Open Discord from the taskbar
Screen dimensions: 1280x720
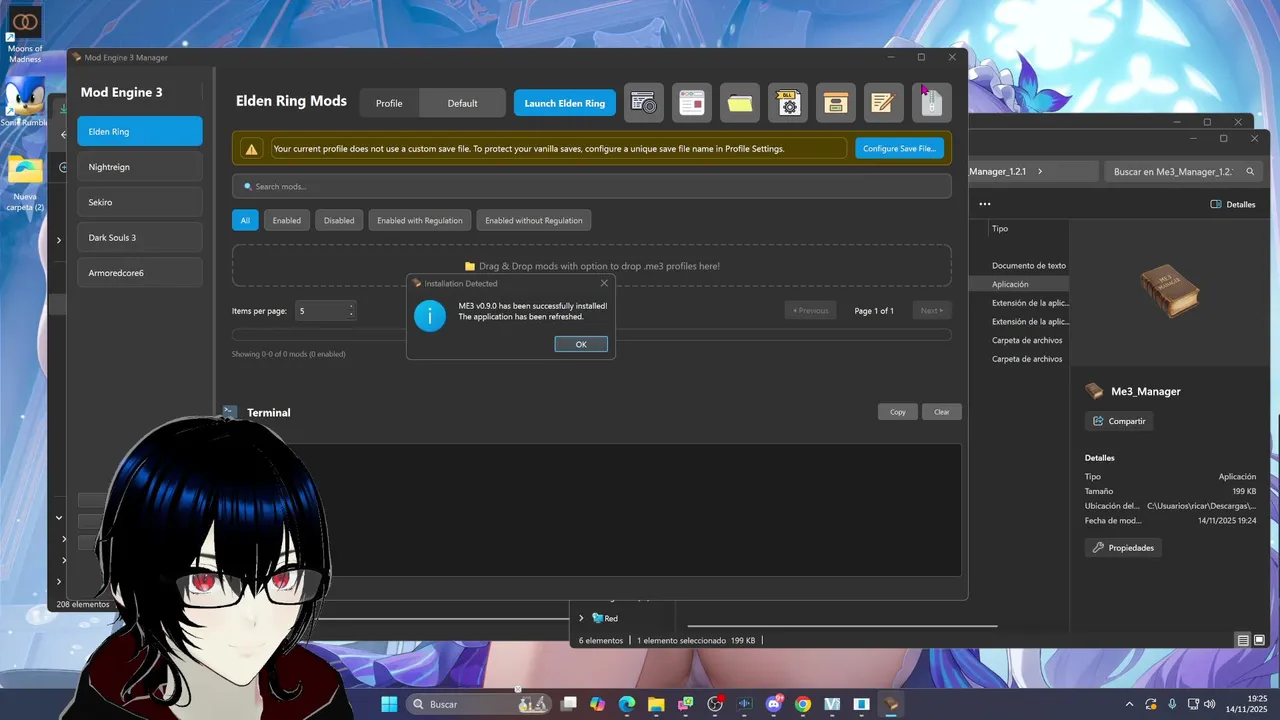(774, 704)
